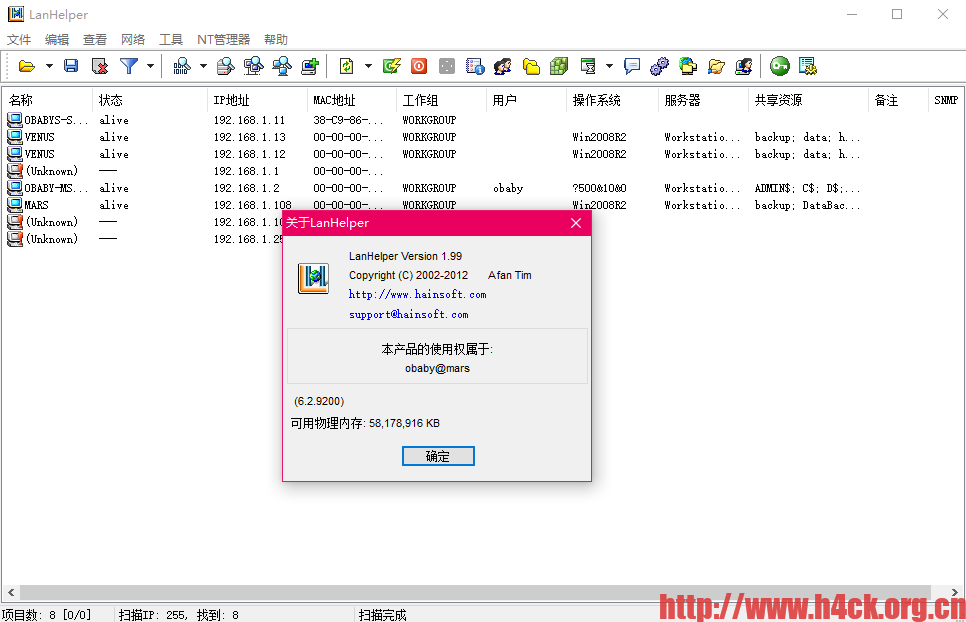
Task: Click the floppy disk save icon
Action: click(x=71, y=66)
